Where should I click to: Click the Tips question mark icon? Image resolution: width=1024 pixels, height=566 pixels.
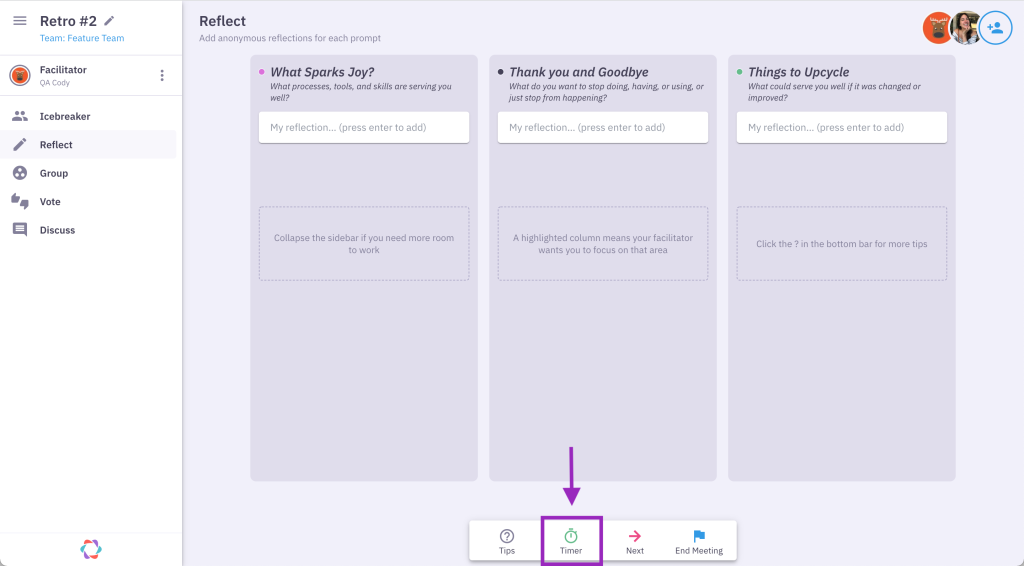[507, 536]
